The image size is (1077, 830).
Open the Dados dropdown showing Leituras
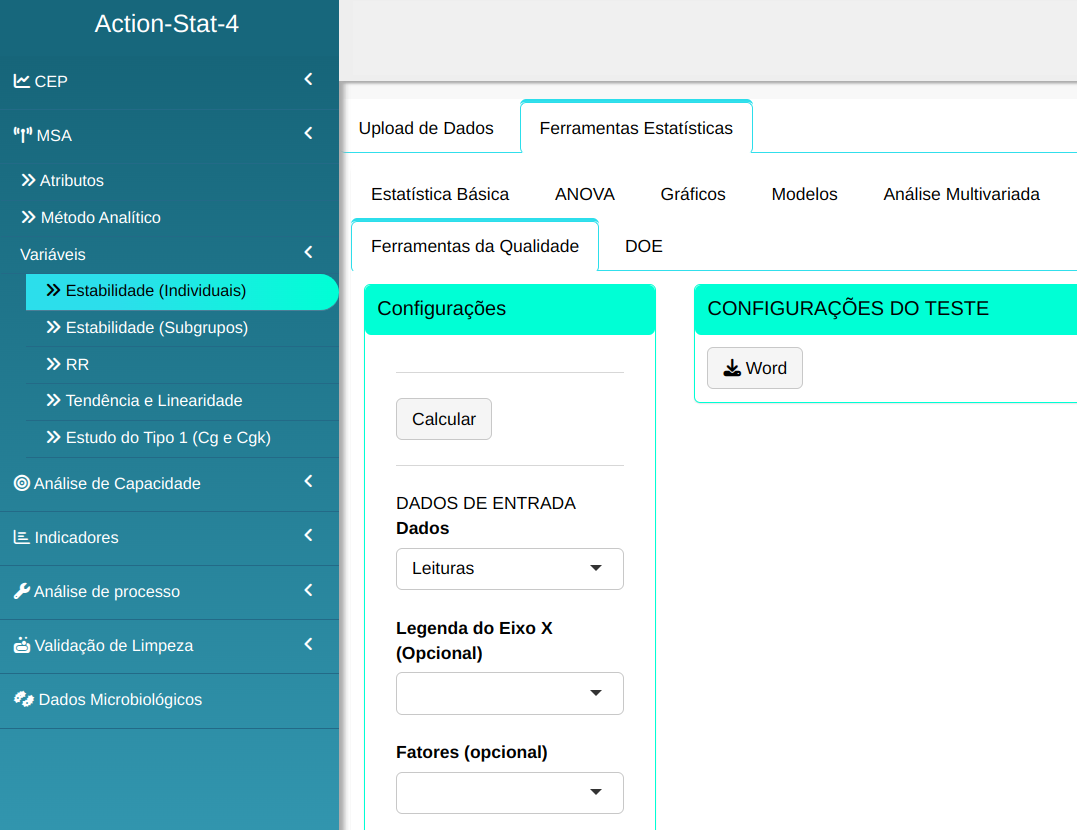(x=509, y=568)
